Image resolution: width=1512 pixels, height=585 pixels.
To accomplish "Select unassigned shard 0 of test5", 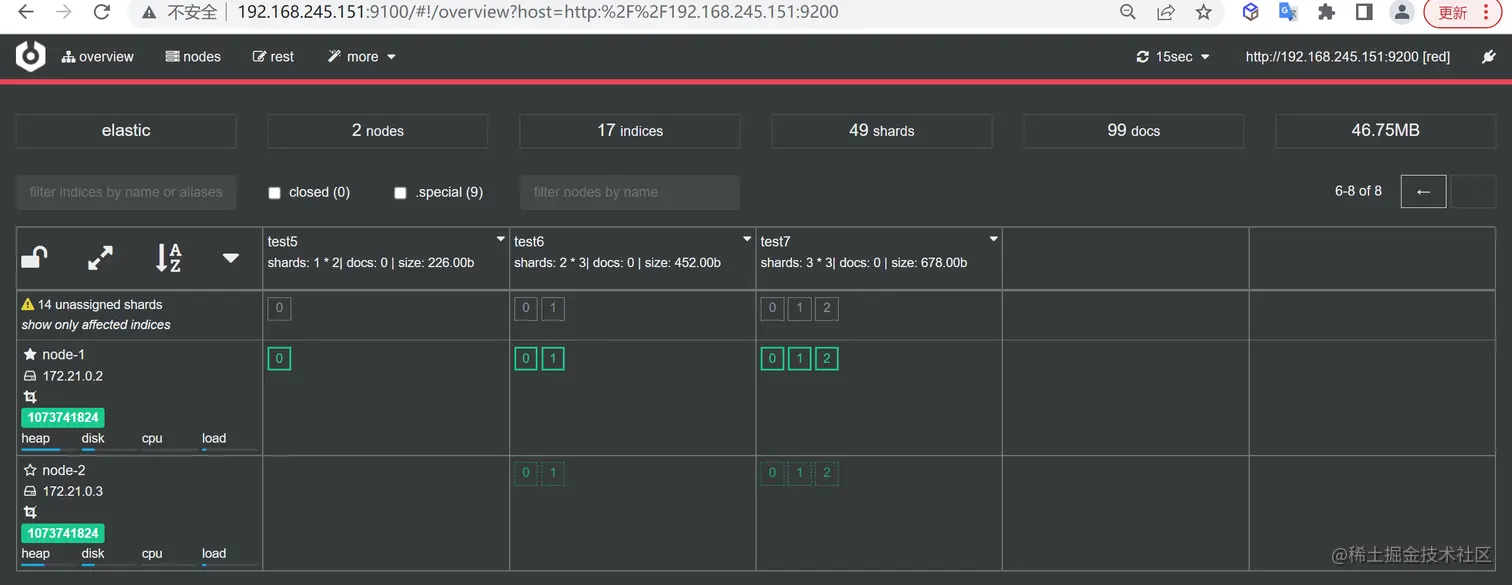I will tap(280, 308).
